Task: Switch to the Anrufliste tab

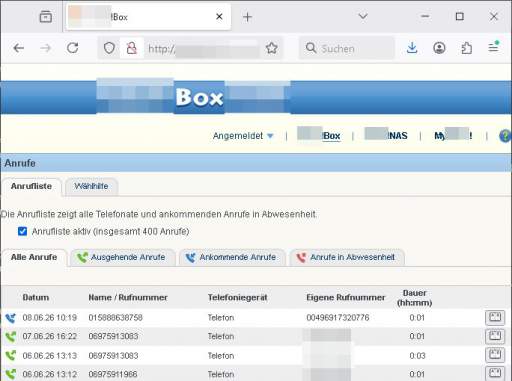Action: [x=31, y=186]
